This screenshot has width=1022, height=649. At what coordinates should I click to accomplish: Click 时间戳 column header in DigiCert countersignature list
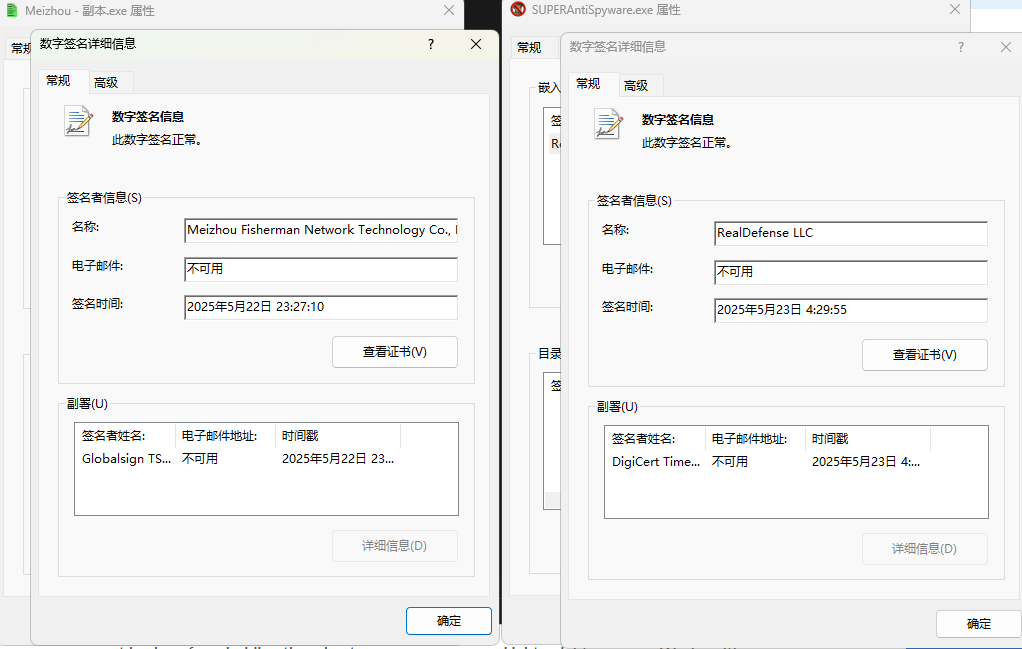click(x=868, y=439)
